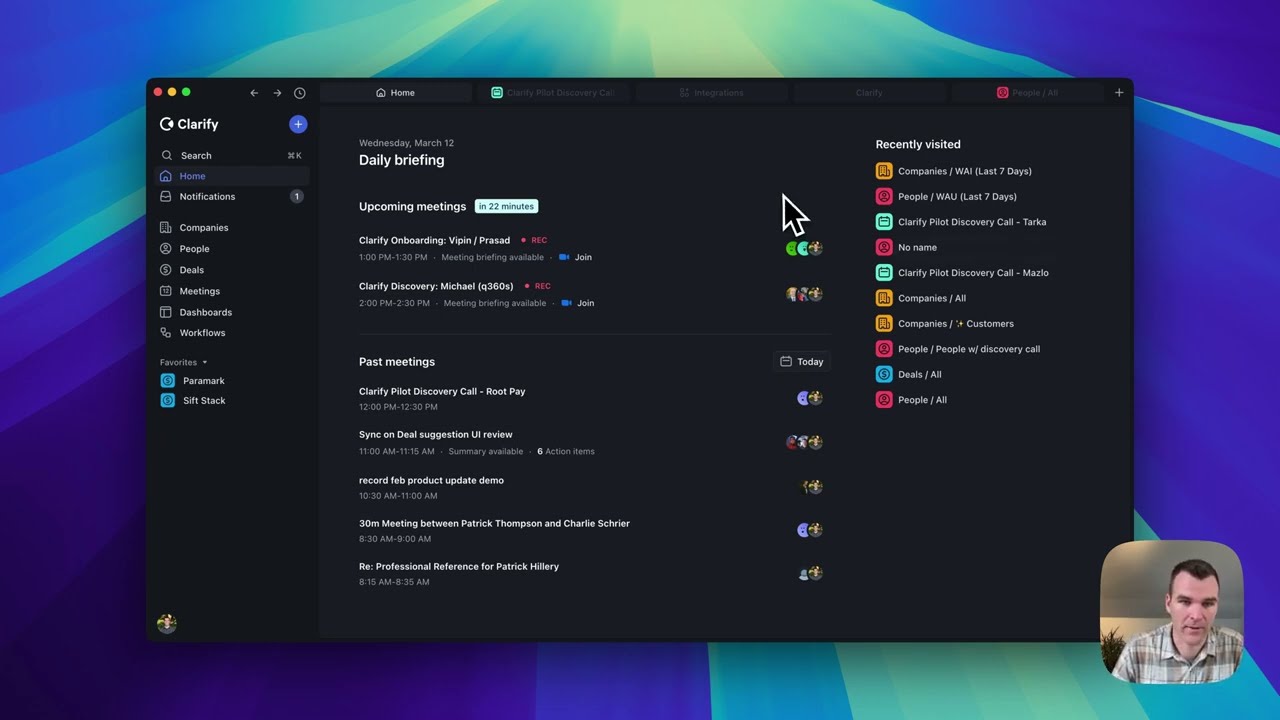
Task: Open Clarify Pilot Discovery Call - Root Pay
Action: (442, 392)
